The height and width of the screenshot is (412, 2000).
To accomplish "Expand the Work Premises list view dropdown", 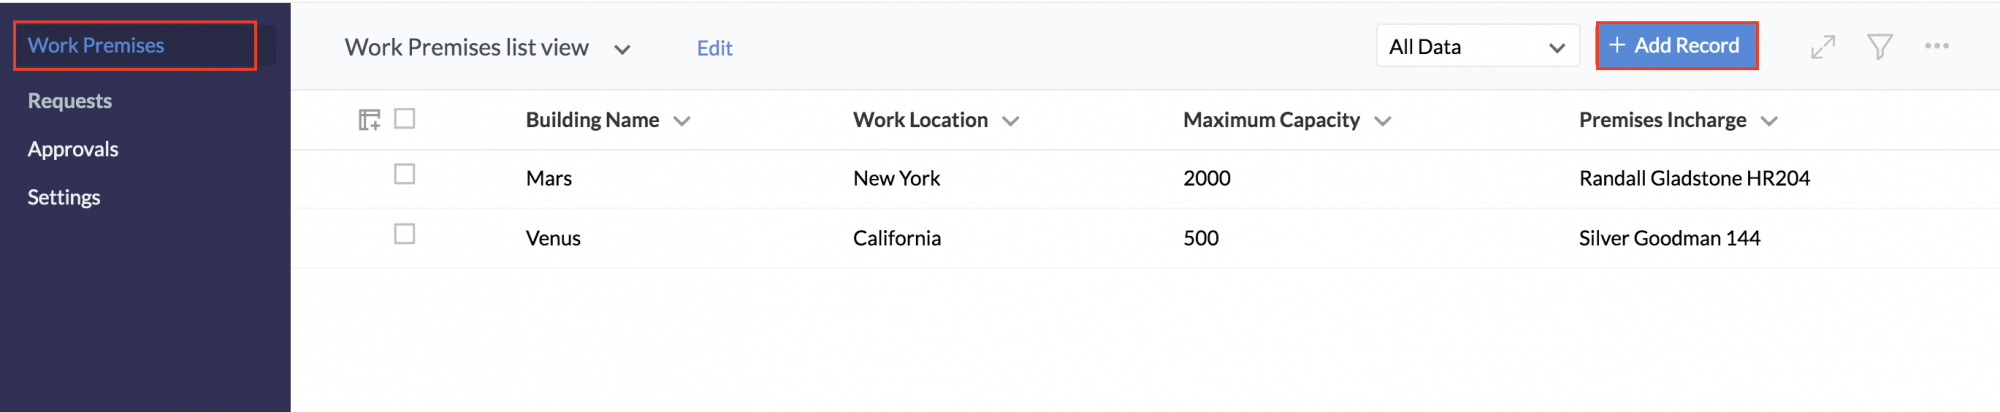I will click(622, 49).
